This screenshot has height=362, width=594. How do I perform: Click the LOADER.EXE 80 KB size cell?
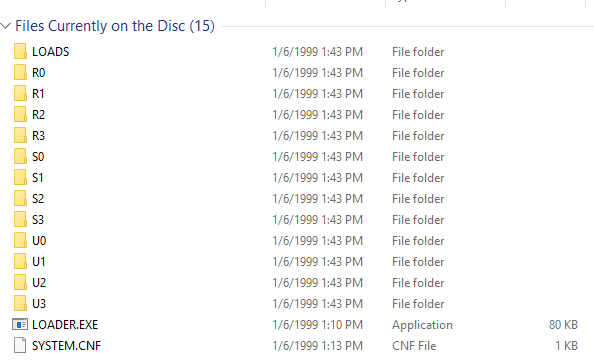tap(563, 325)
